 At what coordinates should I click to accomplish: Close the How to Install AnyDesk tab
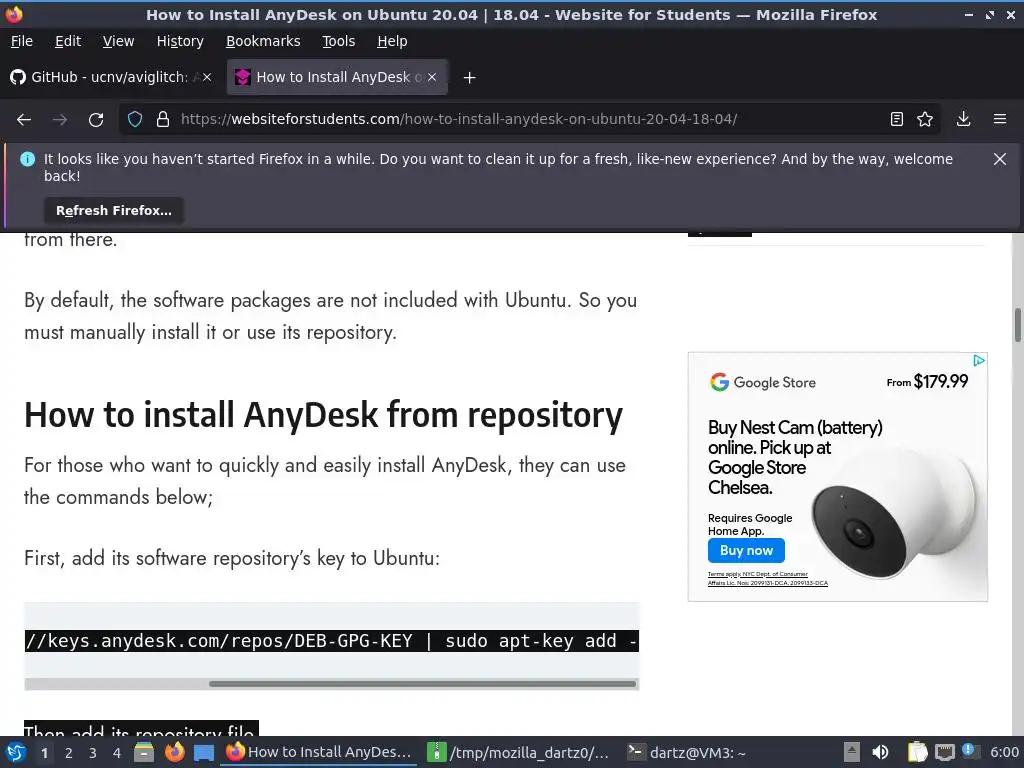(432, 77)
